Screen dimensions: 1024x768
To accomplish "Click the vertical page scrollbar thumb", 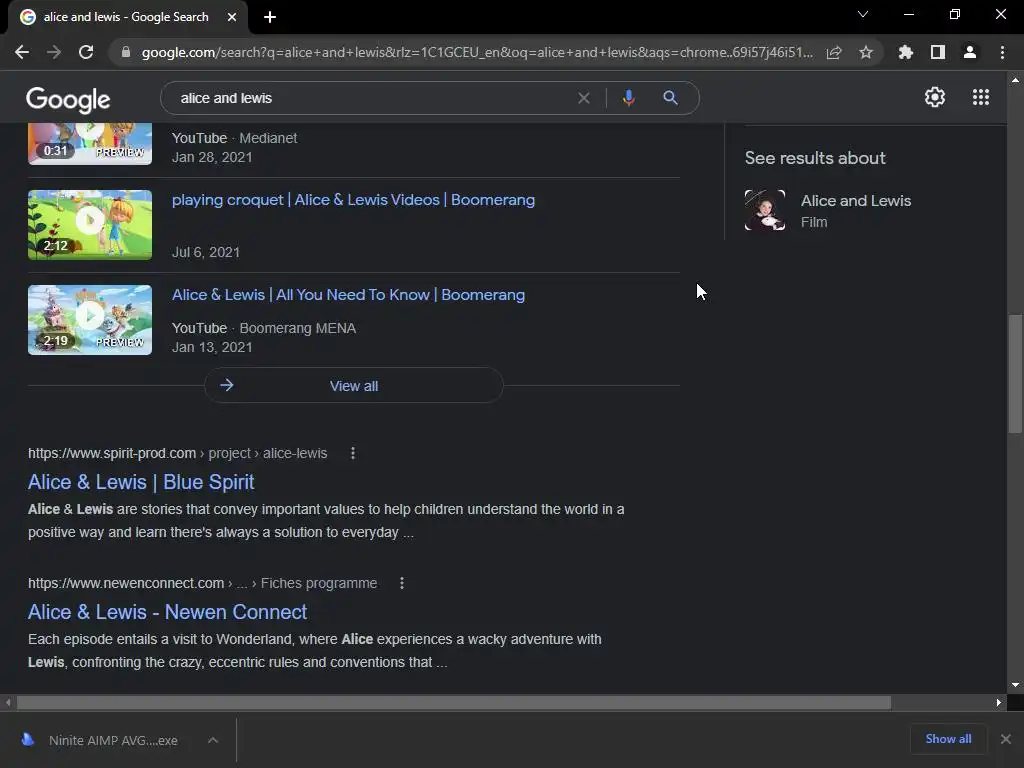I will [1015, 374].
